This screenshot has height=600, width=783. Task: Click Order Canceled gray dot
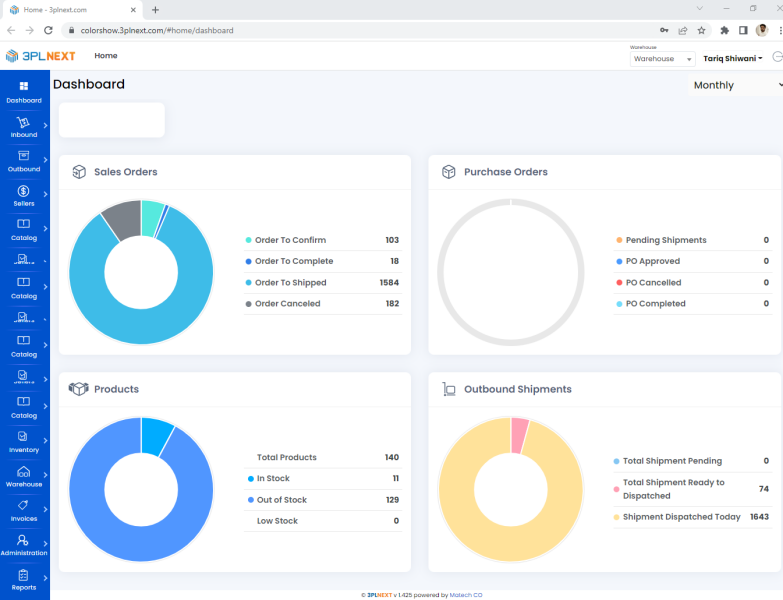click(249, 304)
